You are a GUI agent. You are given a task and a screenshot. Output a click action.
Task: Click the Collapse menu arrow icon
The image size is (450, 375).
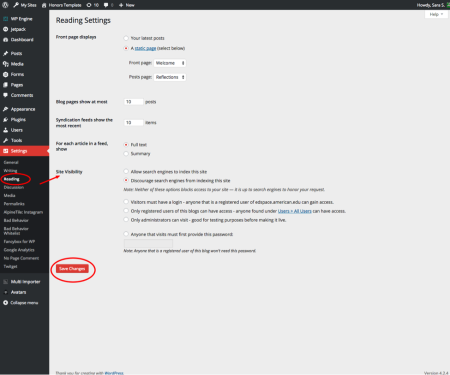coord(5,303)
